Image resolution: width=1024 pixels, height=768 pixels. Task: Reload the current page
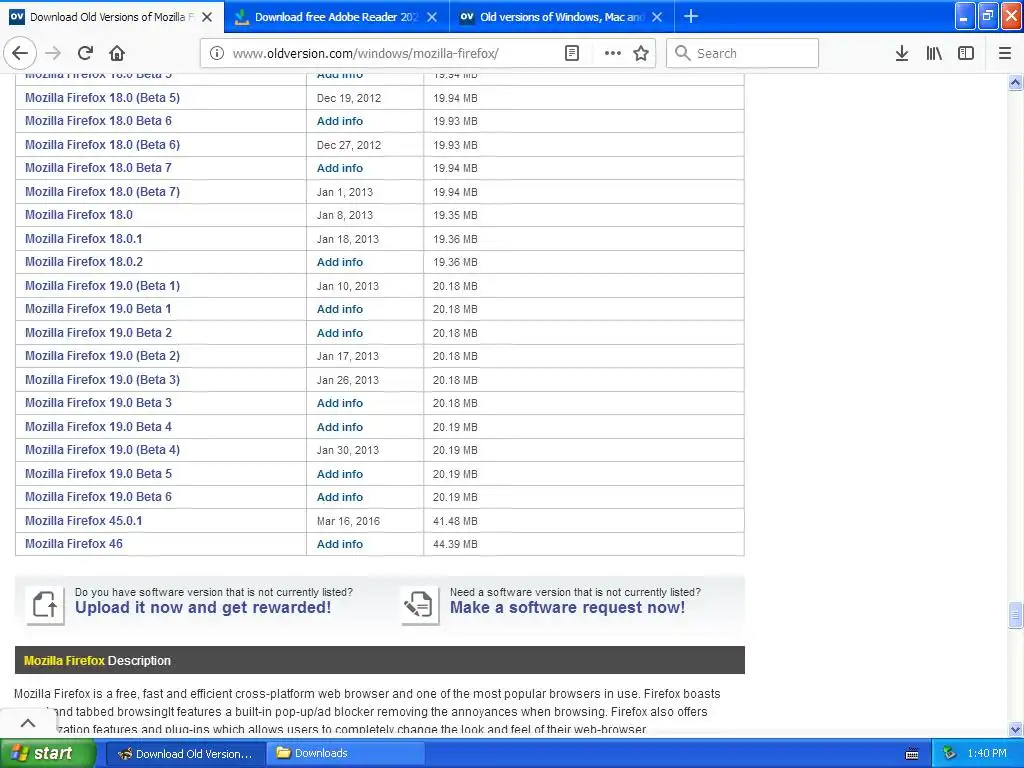point(85,53)
